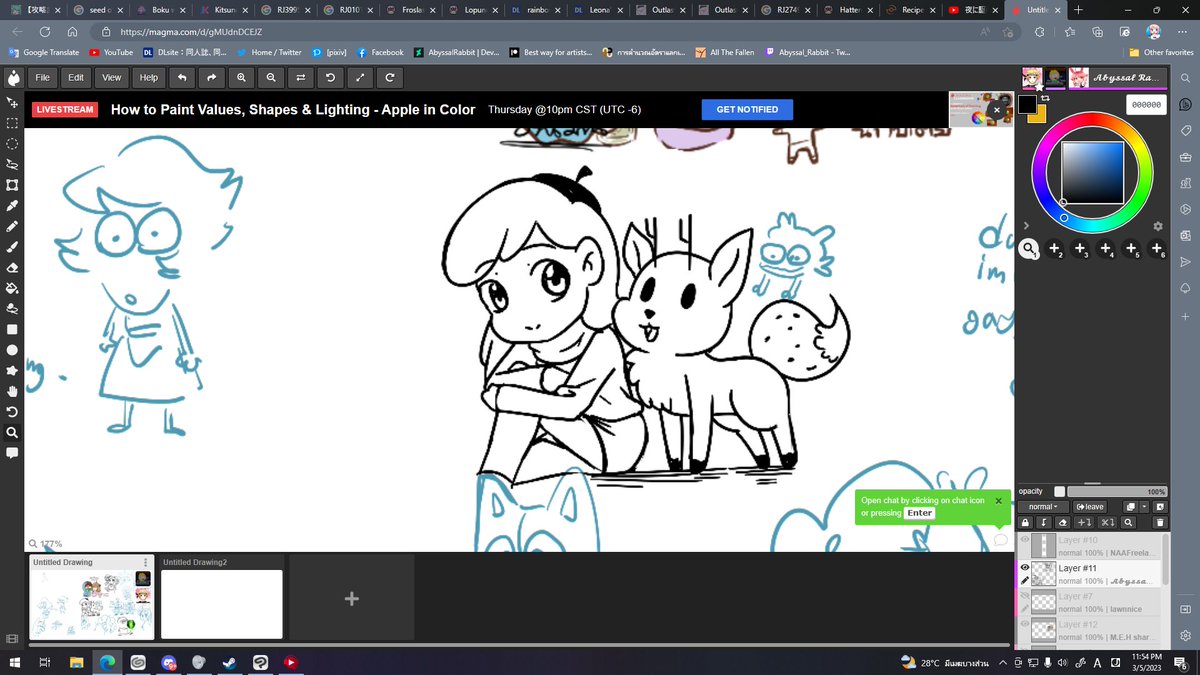Select the filled rectangle shape tool

pyautogui.click(x=12, y=329)
